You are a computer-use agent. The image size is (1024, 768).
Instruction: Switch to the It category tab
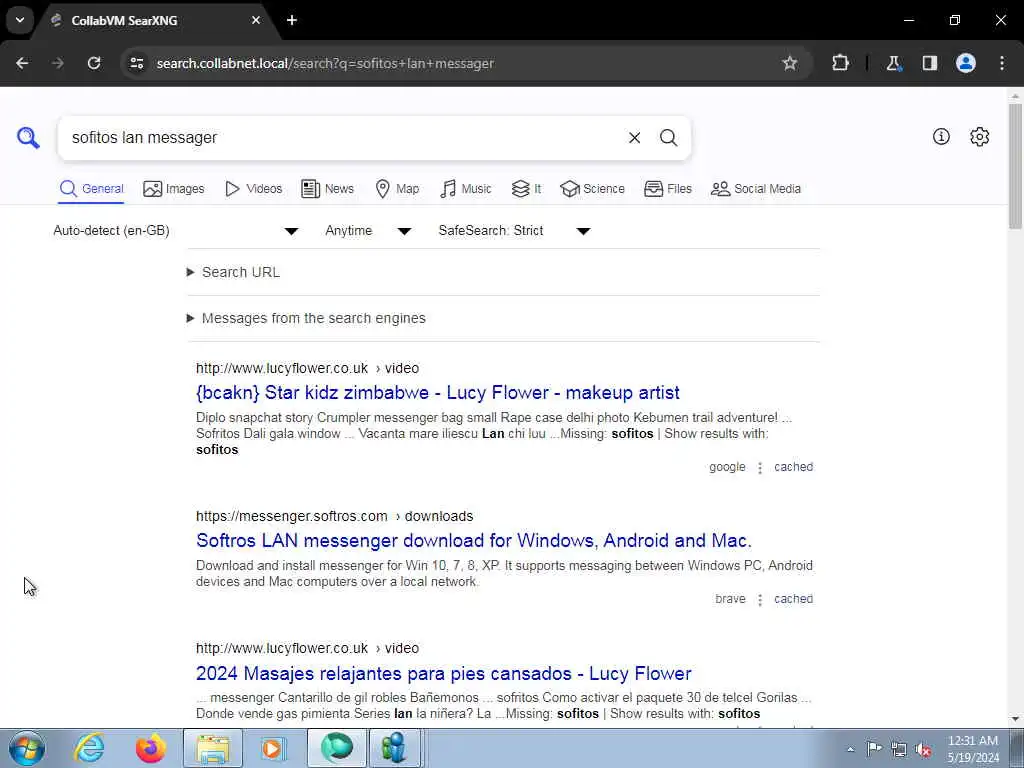coord(526,189)
